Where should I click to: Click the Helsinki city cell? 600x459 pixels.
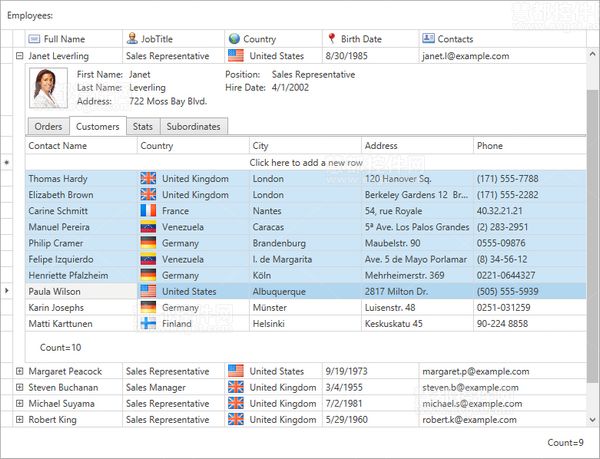[x=305, y=324]
